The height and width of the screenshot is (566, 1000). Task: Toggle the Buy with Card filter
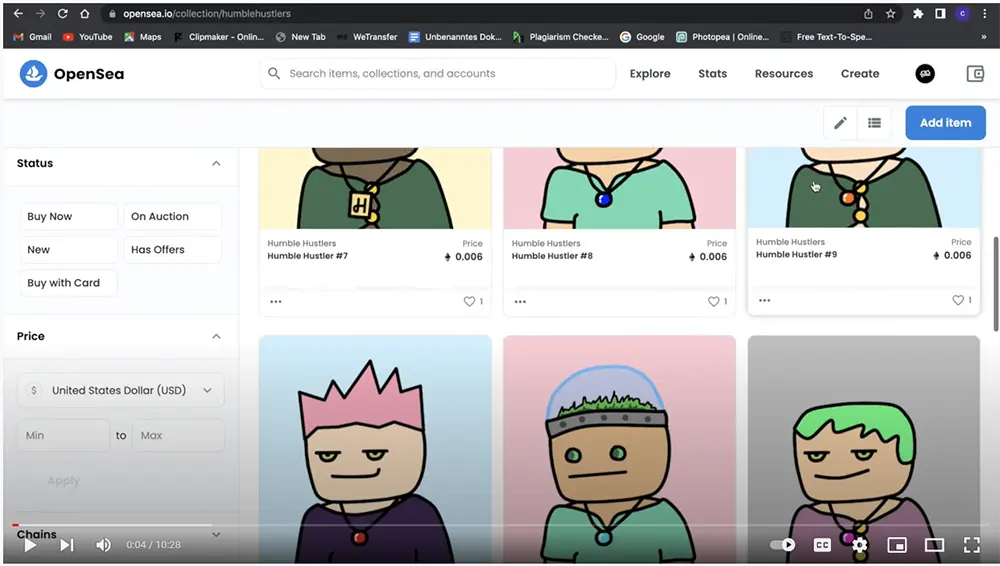(69, 283)
